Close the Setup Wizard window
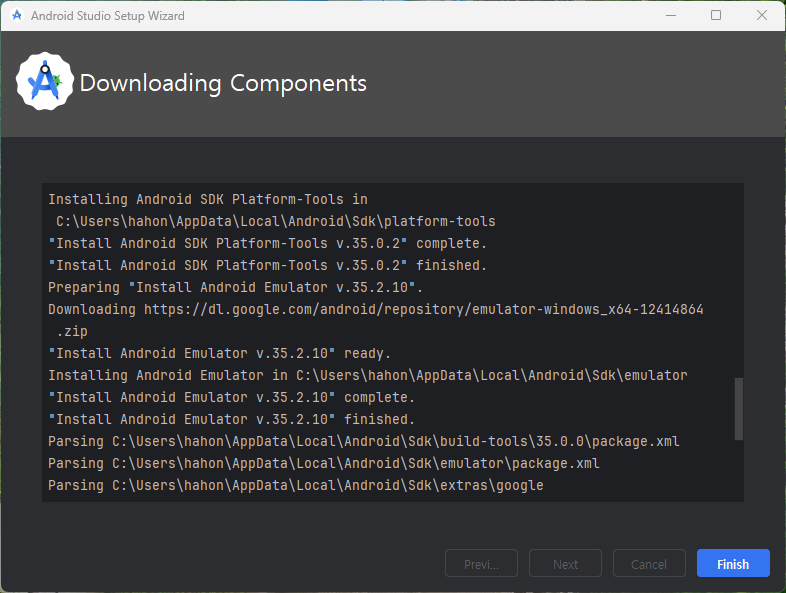The width and height of the screenshot is (786, 593). tap(761, 16)
